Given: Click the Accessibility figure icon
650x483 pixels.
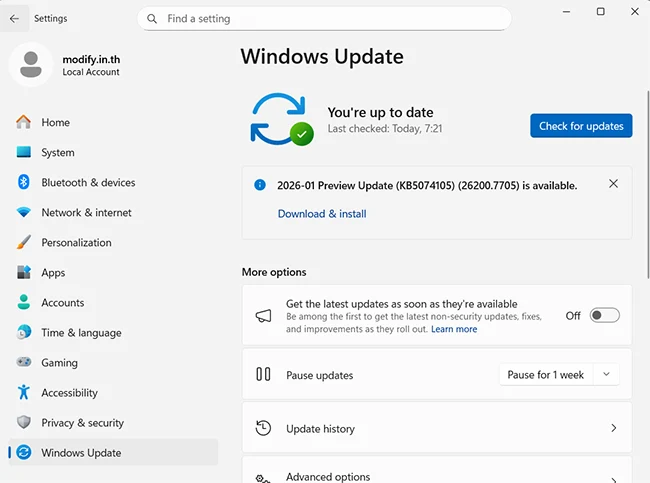Looking at the screenshot, I should coord(24,392).
